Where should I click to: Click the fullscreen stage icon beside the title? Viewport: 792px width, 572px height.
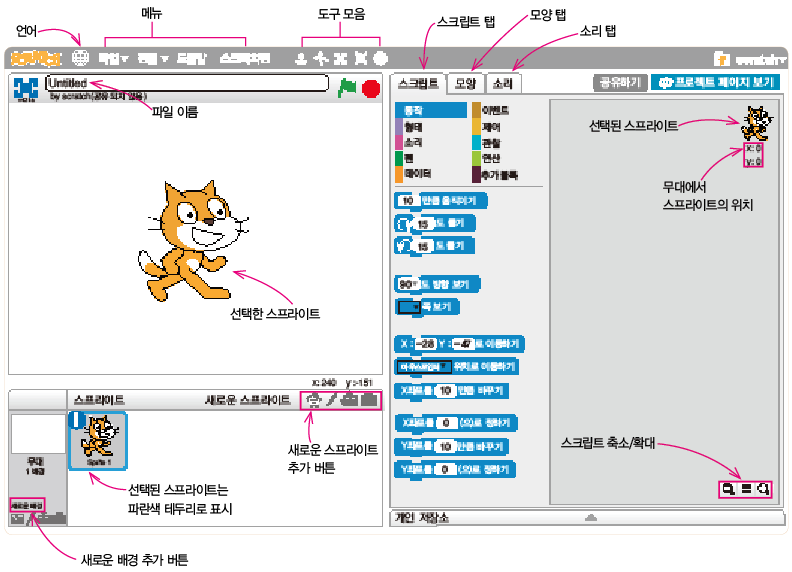25,89
